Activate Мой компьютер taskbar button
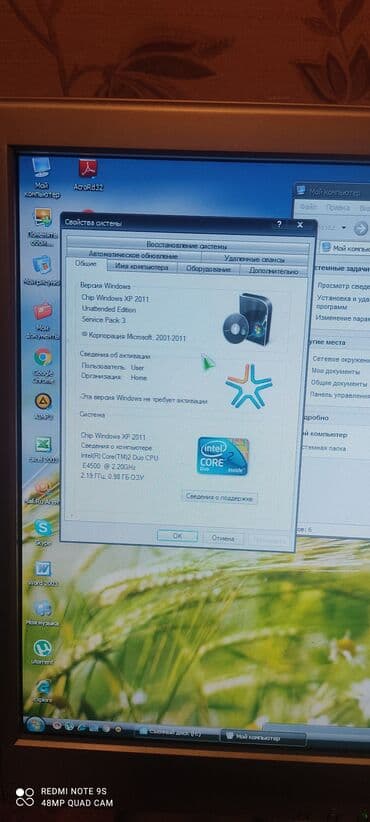The image size is (370, 822). click(x=264, y=737)
